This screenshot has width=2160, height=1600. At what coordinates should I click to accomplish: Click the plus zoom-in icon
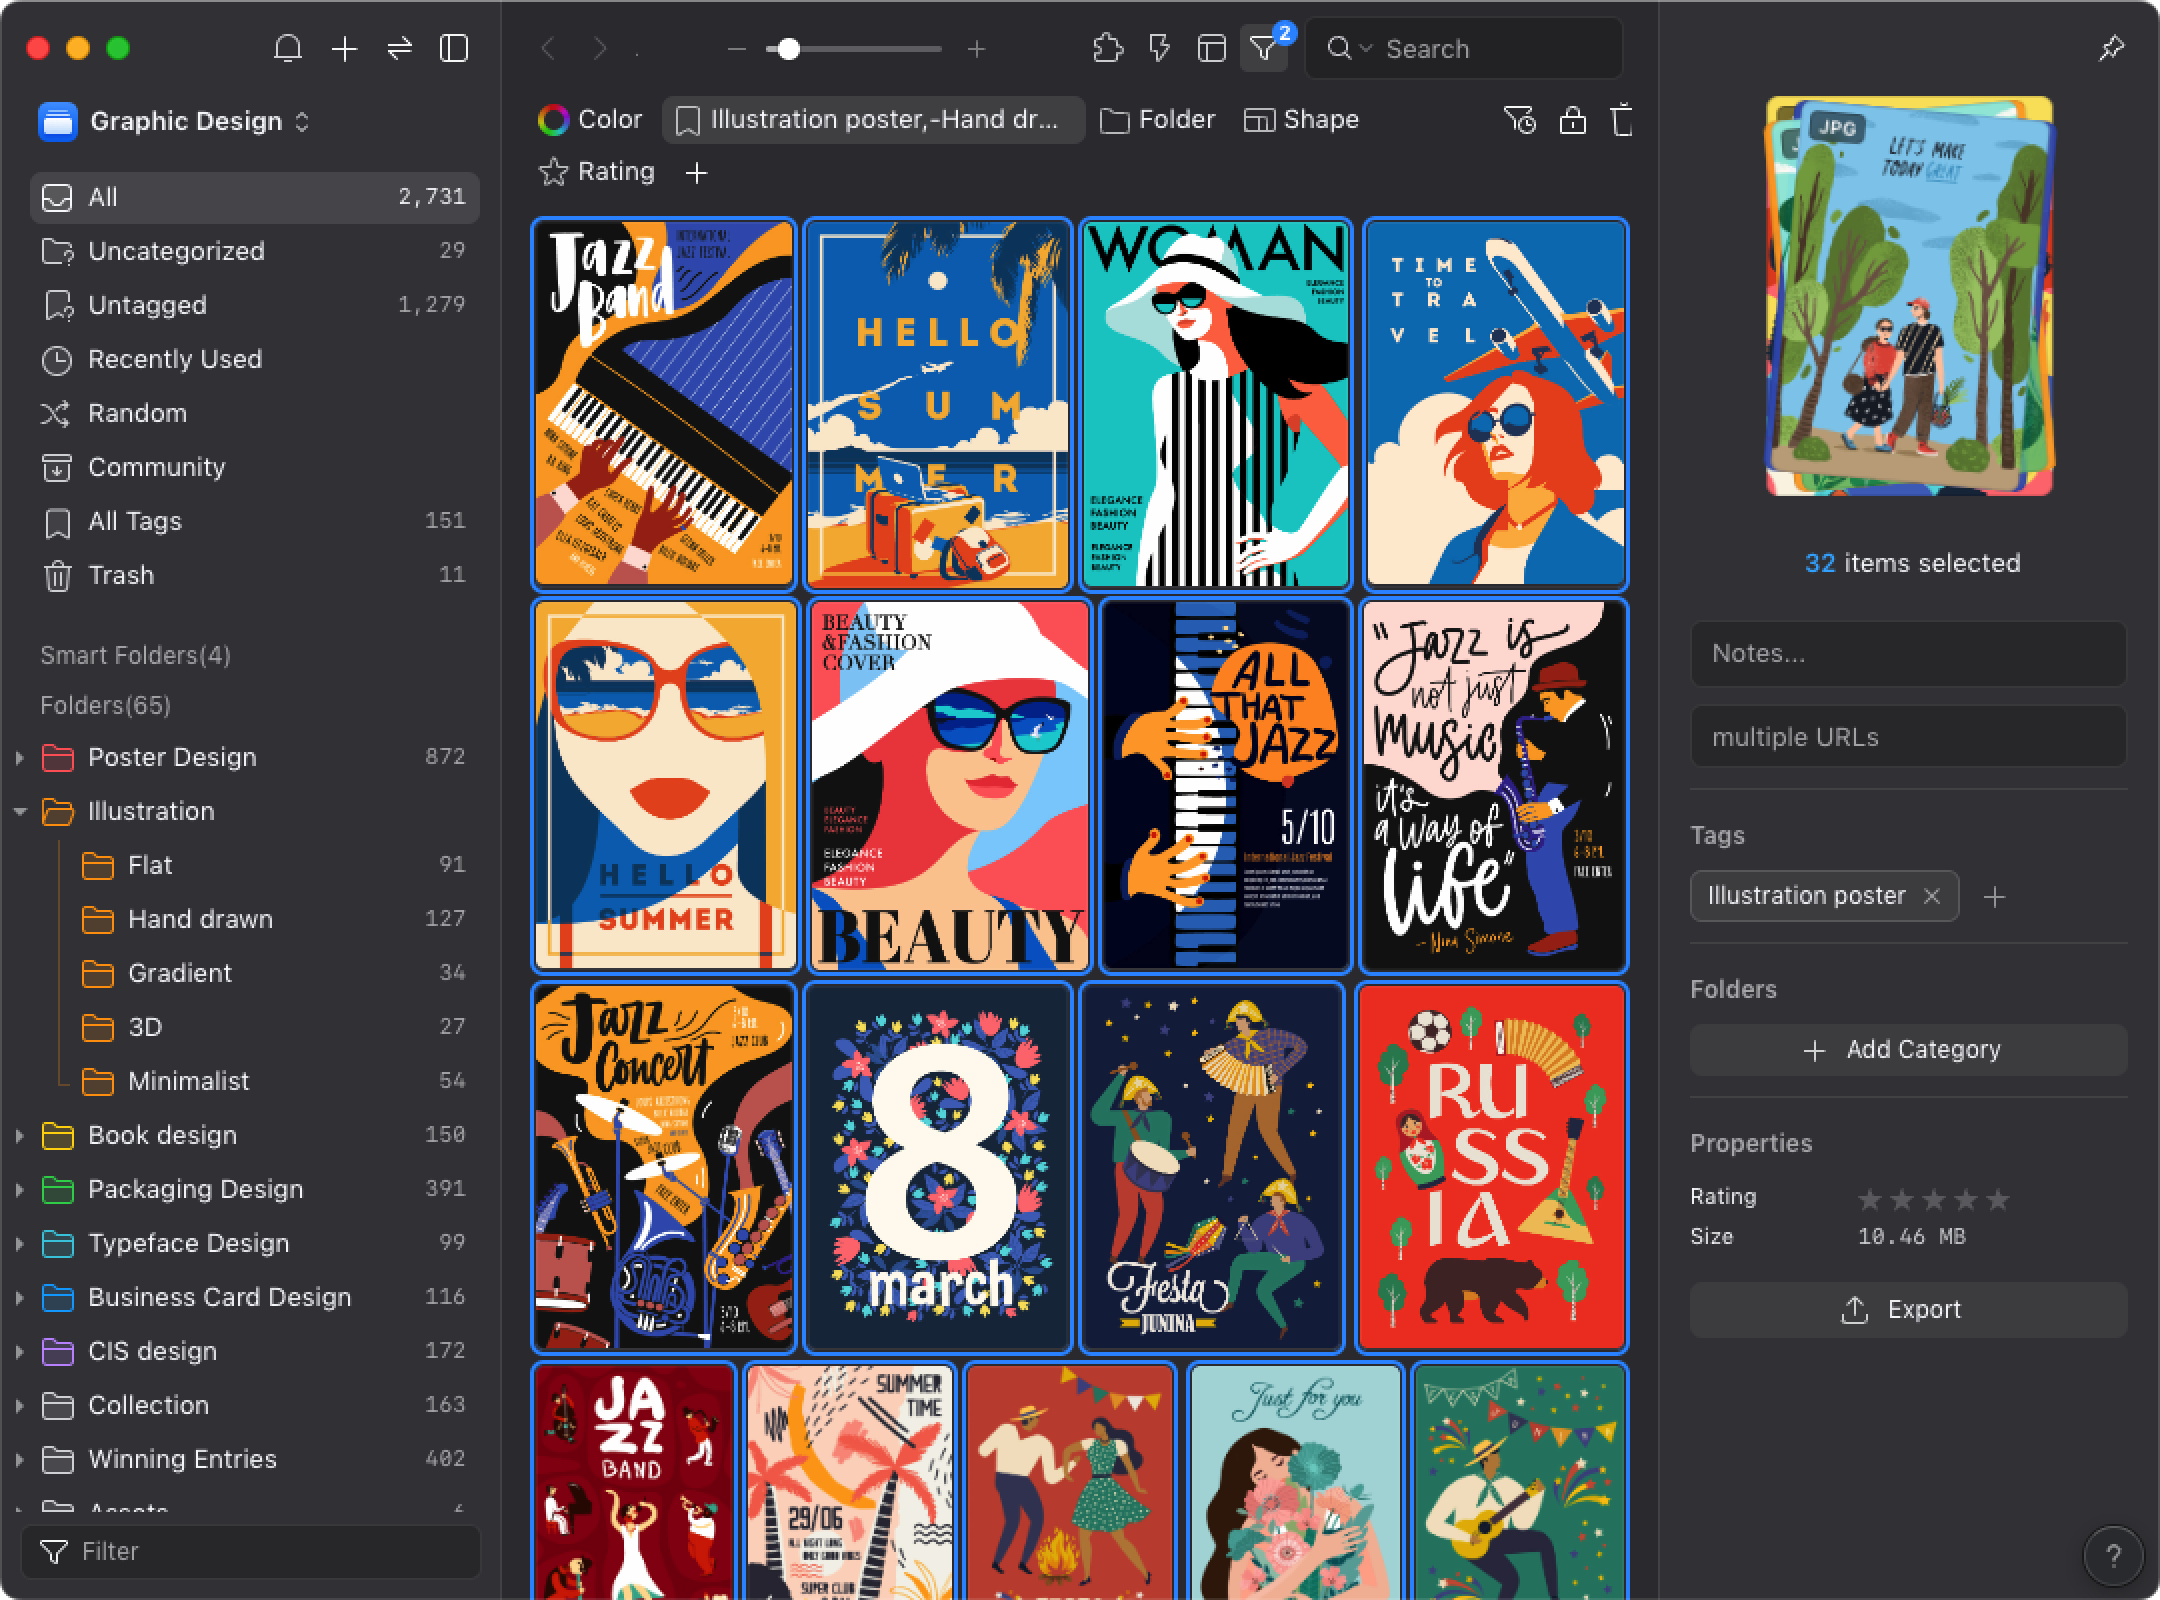[x=977, y=48]
